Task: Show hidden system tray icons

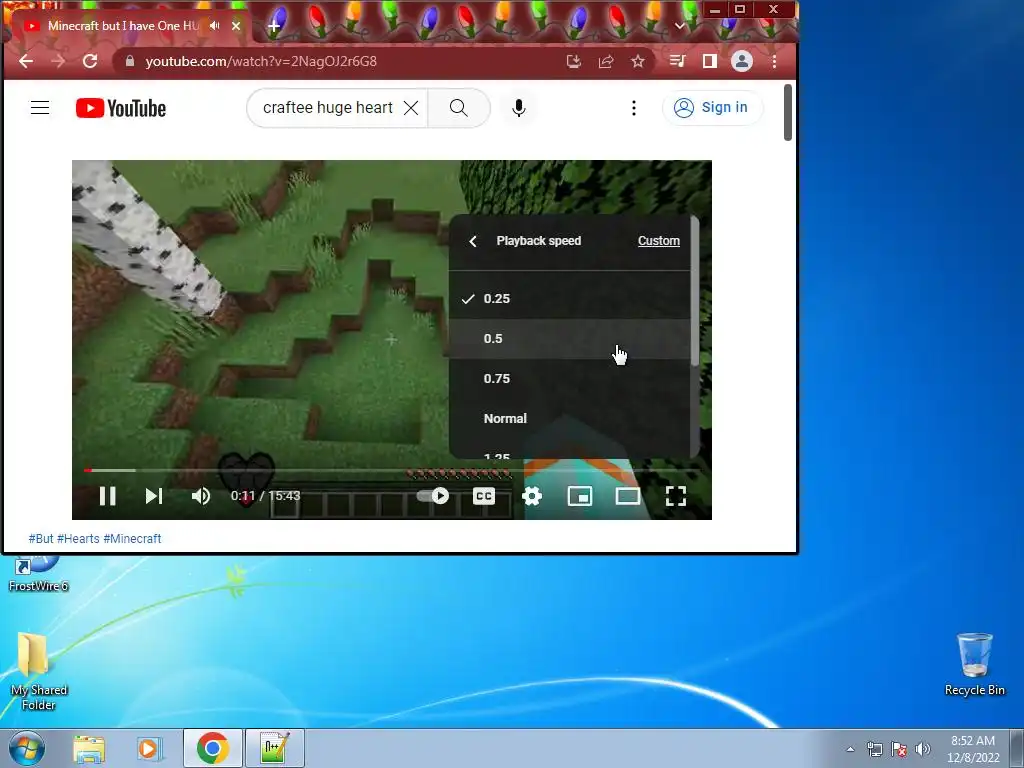Action: pyautogui.click(x=850, y=749)
